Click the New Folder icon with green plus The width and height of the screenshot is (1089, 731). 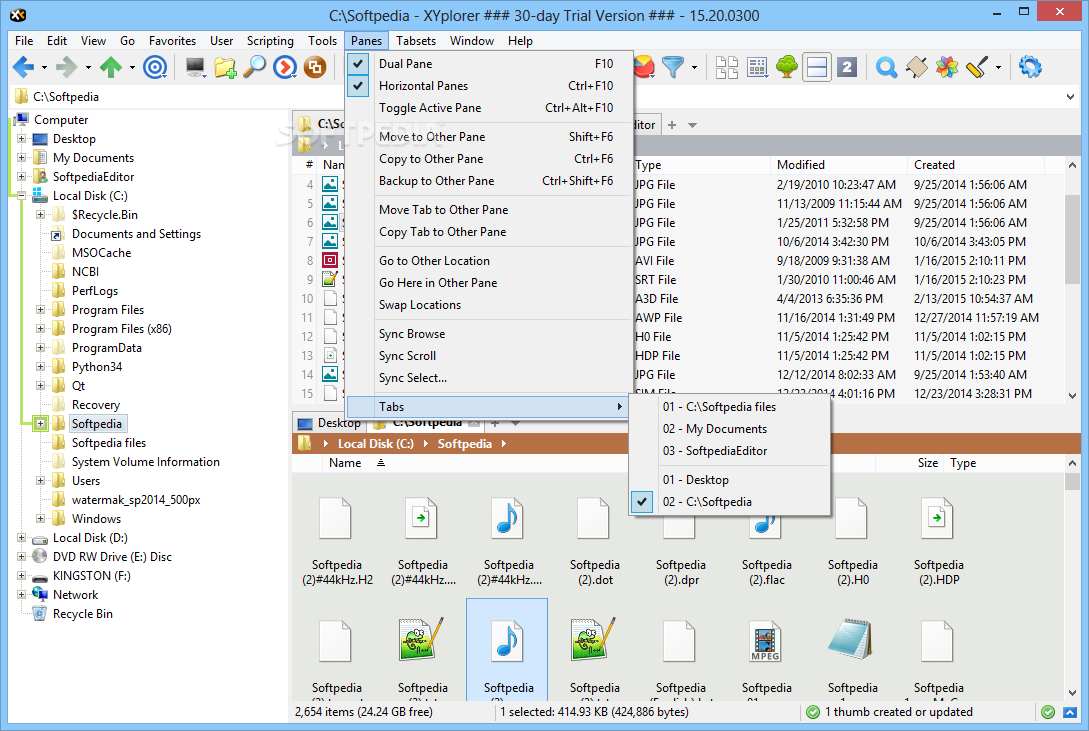click(x=225, y=67)
